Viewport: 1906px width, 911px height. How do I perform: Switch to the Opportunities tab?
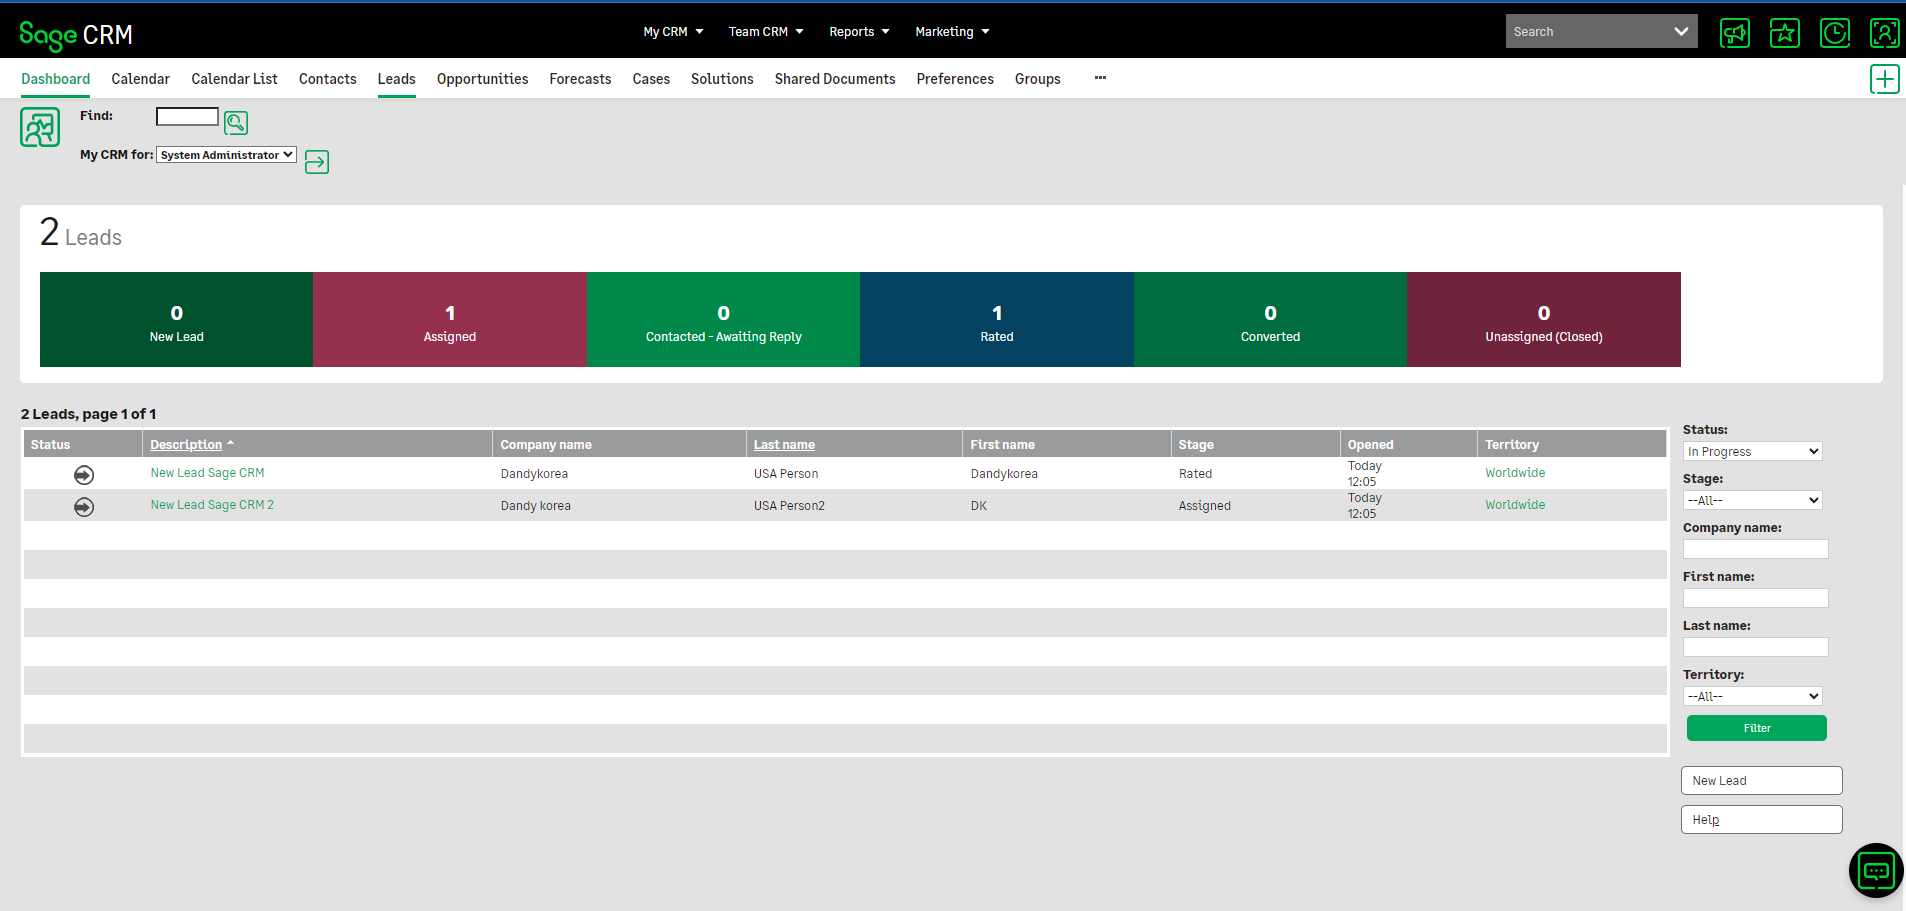point(482,79)
